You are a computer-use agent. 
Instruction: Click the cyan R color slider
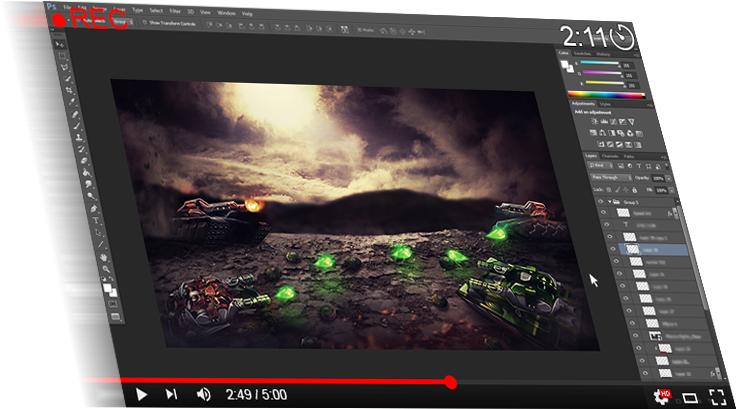click(599, 62)
